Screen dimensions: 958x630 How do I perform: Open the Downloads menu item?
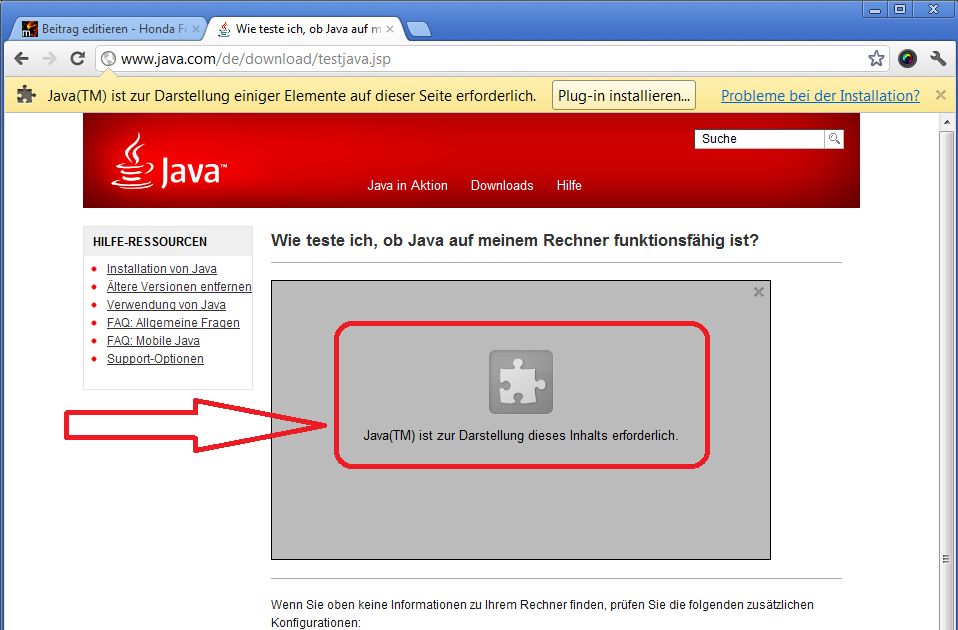[x=502, y=186]
